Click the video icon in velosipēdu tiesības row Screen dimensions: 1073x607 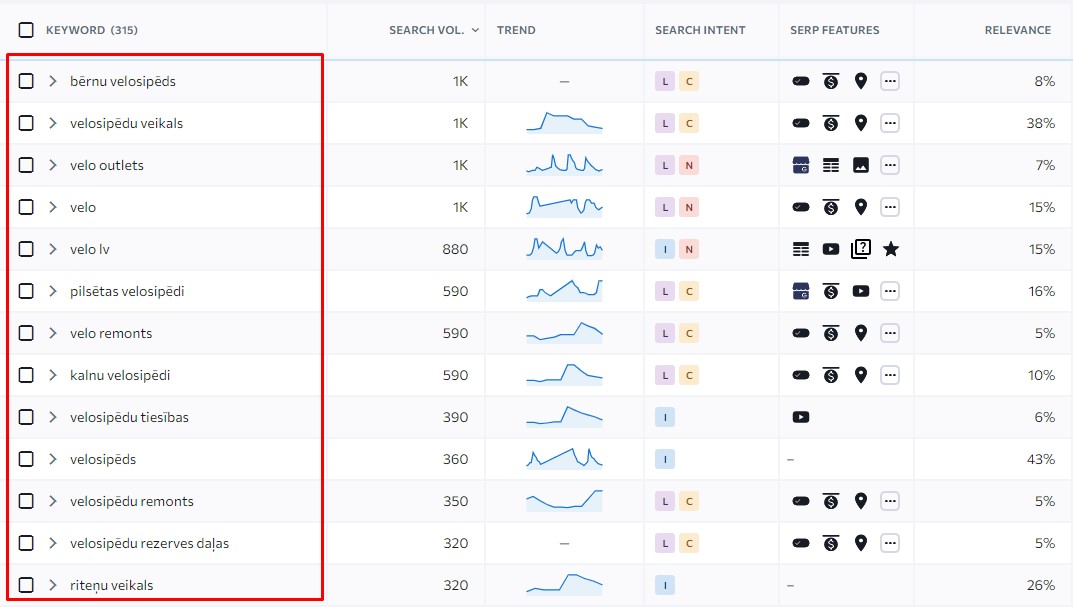pyautogui.click(x=800, y=417)
